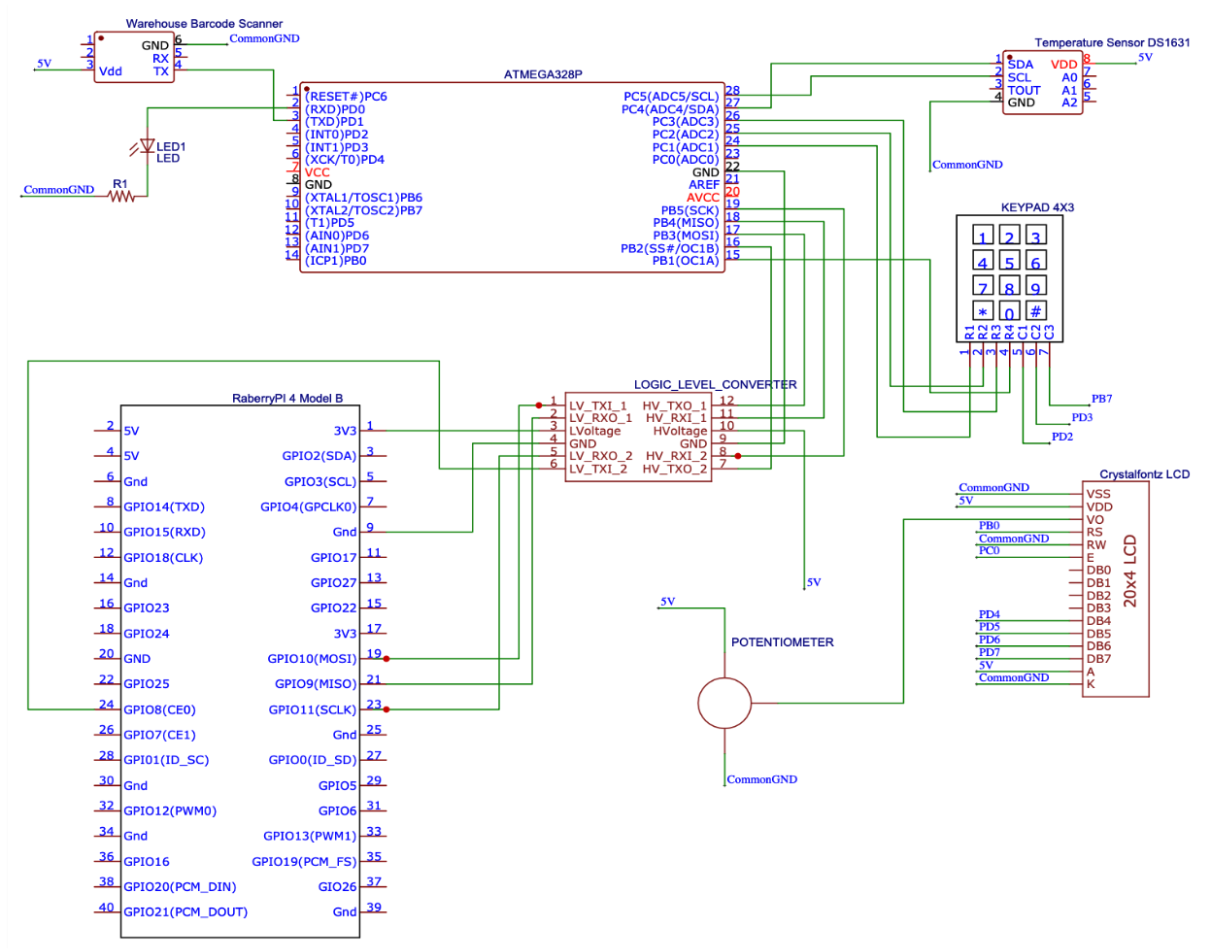
Task: Click PB3(MOSI) pin label
Action: coord(685,235)
